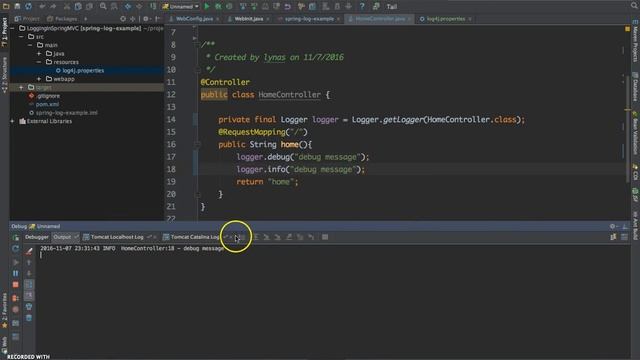Switch to the Debugger tab

(x=37, y=237)
